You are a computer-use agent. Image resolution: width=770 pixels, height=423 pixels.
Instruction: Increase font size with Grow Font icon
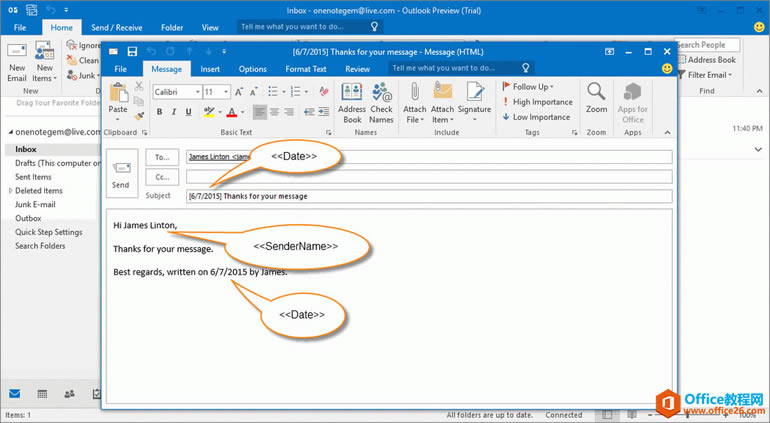239,92
